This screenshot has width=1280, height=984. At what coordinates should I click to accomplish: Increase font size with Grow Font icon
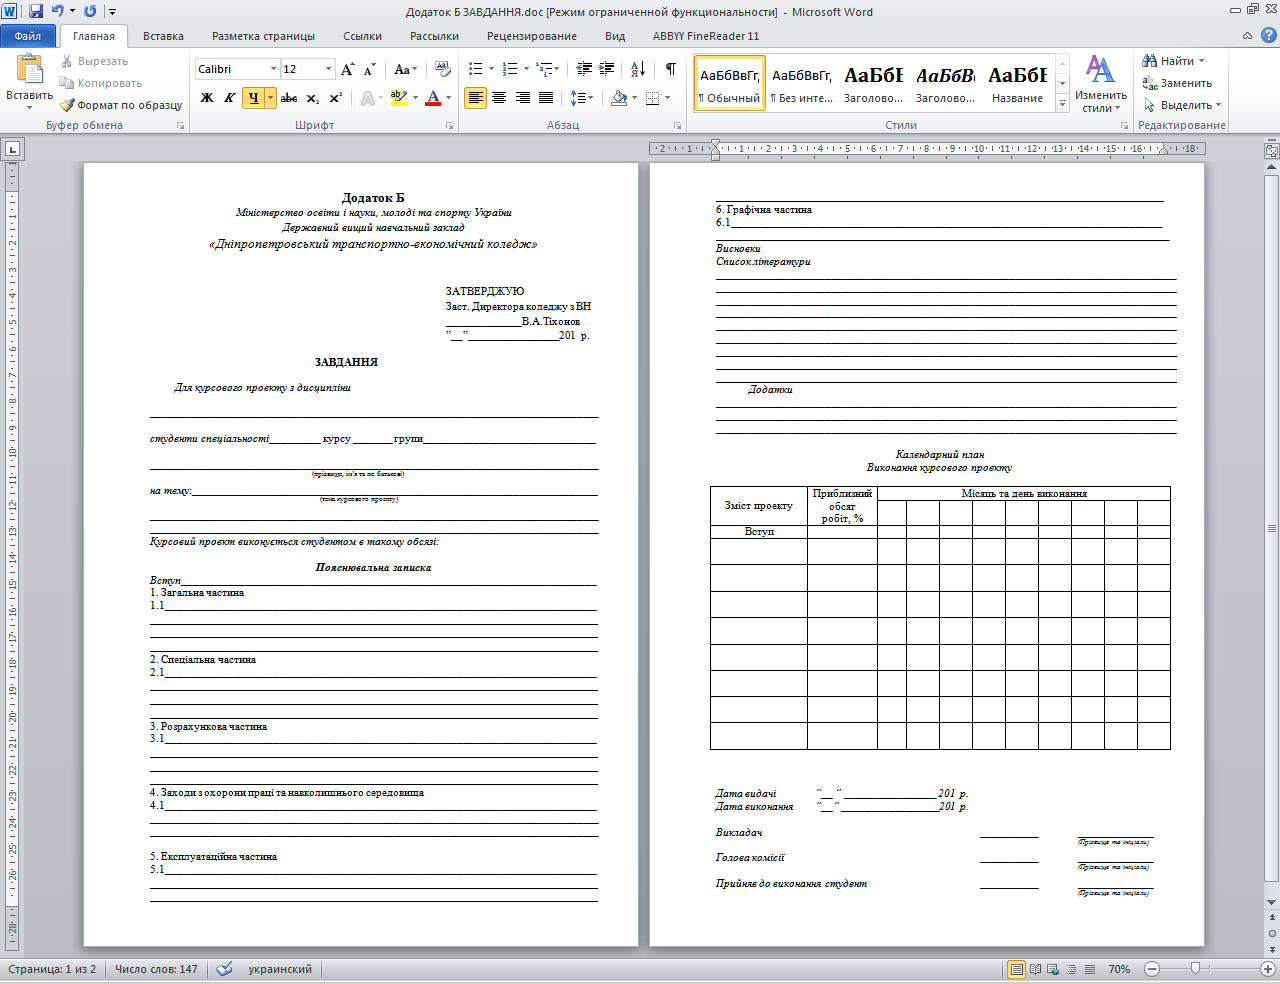point(347,69)
